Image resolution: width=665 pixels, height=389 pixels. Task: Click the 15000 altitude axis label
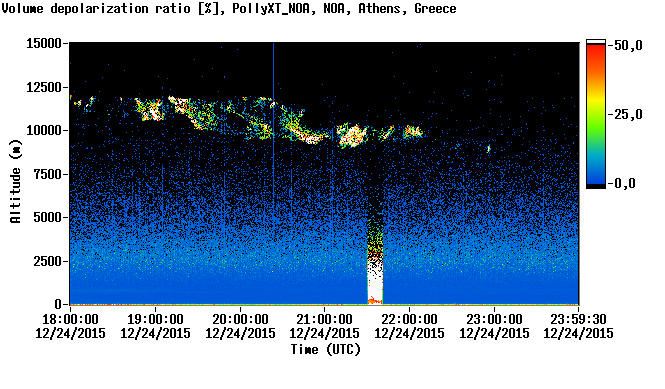tap(44, 43)
